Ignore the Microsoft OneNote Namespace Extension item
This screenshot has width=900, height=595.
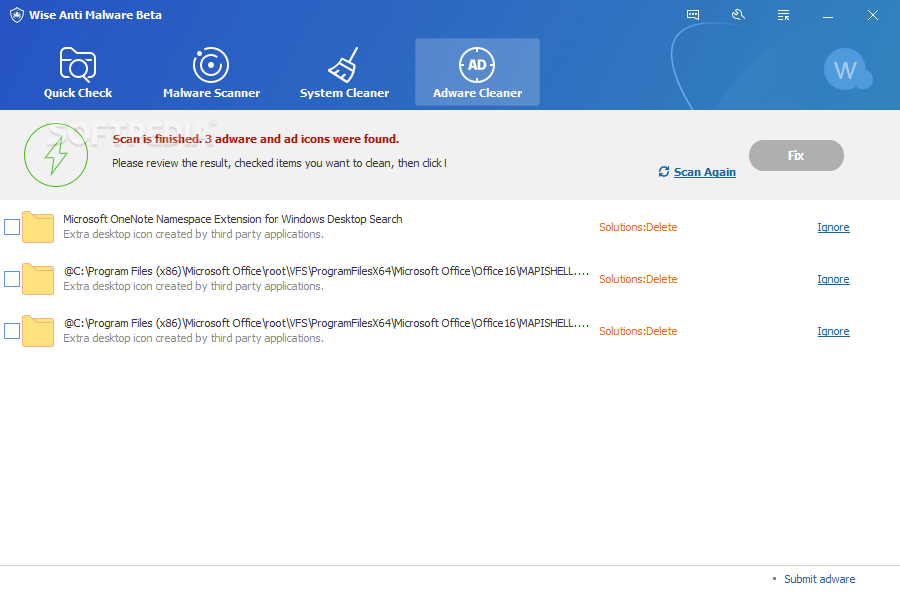coord(833,227)
